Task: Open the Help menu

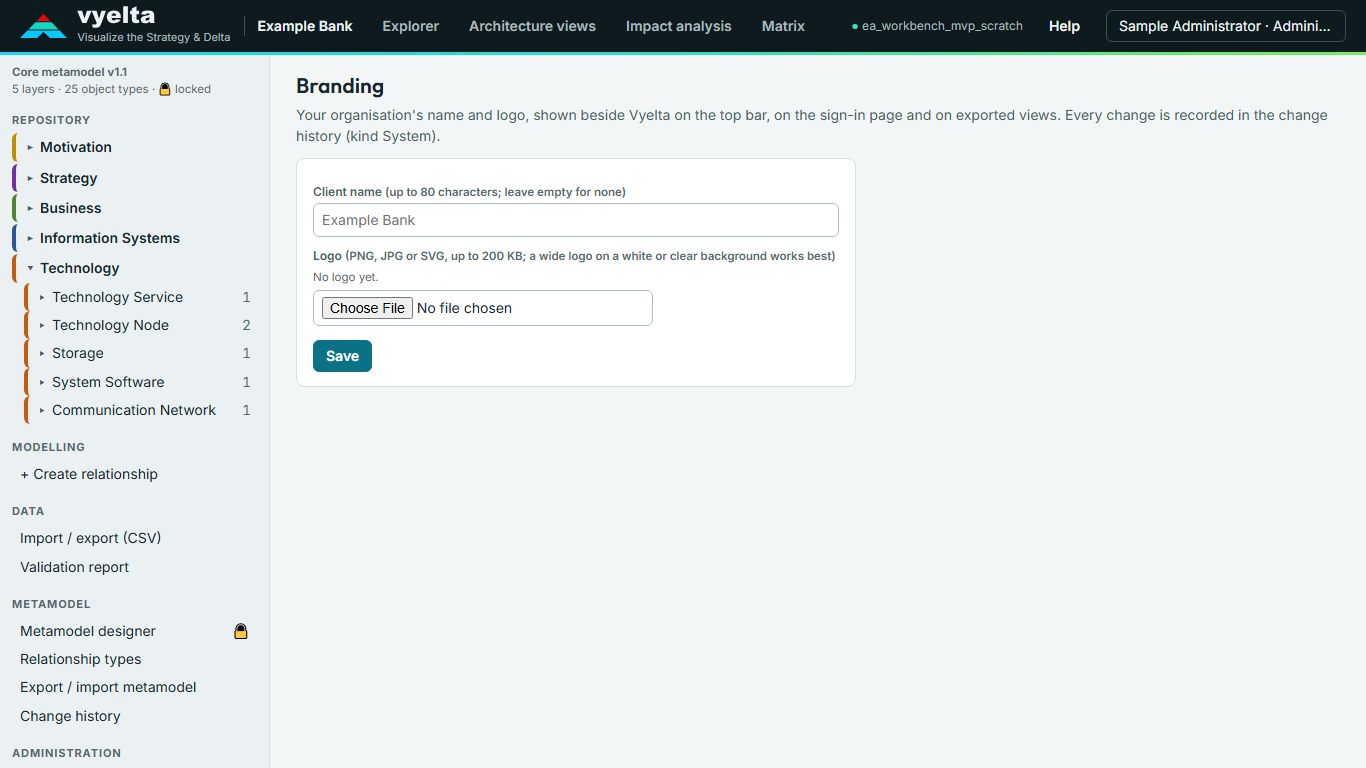Action: point(1064,26)
